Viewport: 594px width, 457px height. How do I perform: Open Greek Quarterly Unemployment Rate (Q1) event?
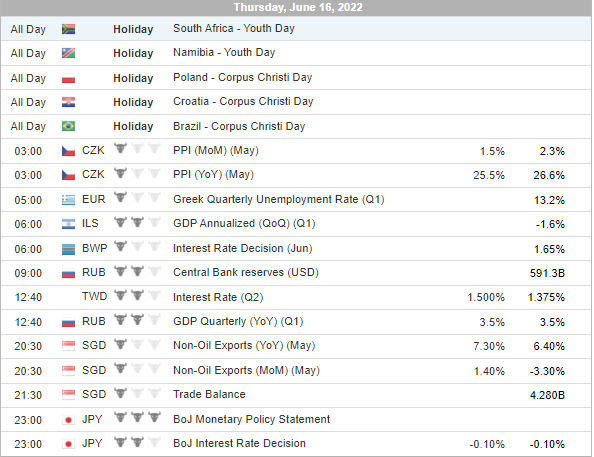[x=278, y=199]
